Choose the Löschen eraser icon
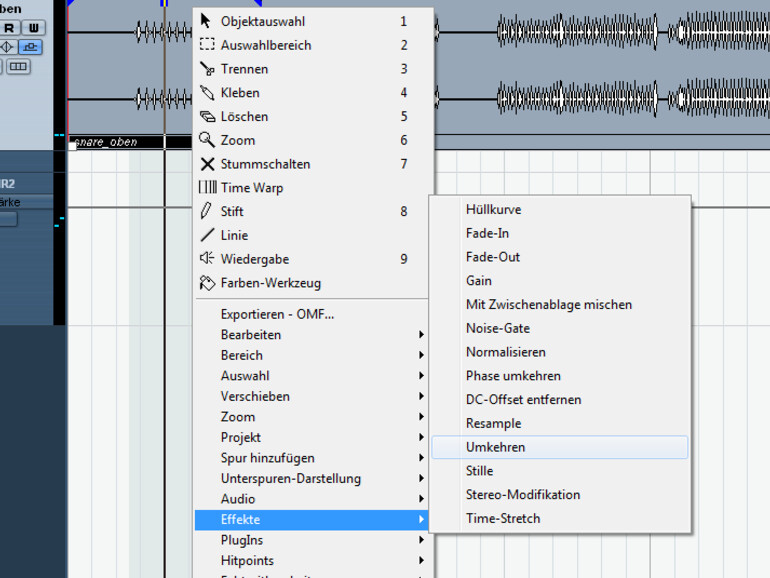Image resolution: width=770 pixels, height=578 pixels. (207, 116)
